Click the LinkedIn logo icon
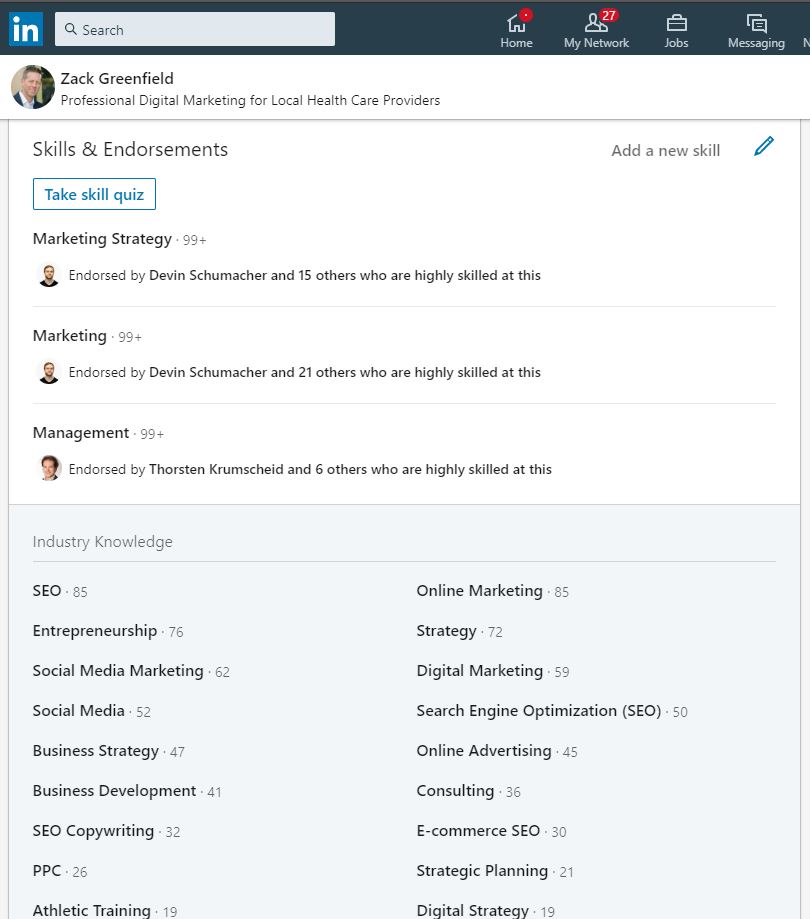The height and width of the screenshot is (919, 810). (x=26, y=29)
